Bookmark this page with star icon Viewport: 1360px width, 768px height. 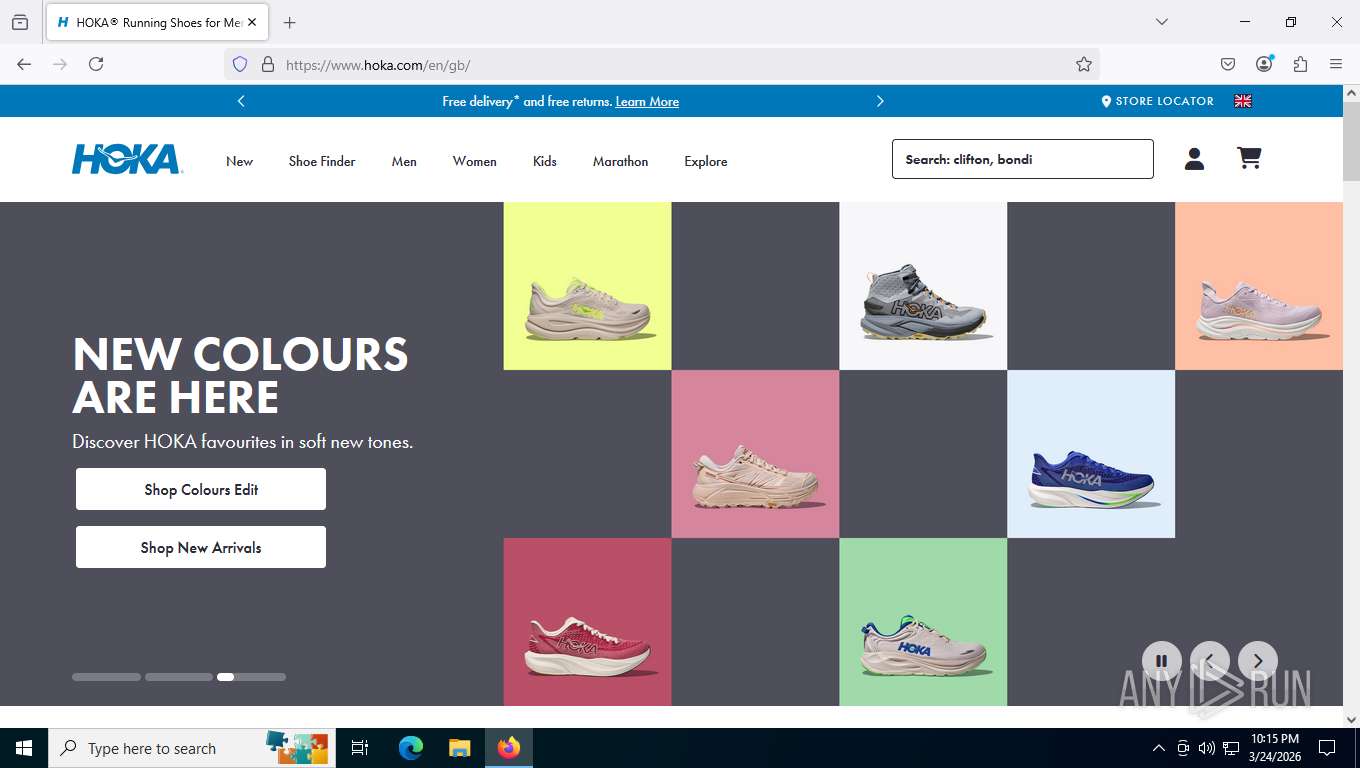1084,64
